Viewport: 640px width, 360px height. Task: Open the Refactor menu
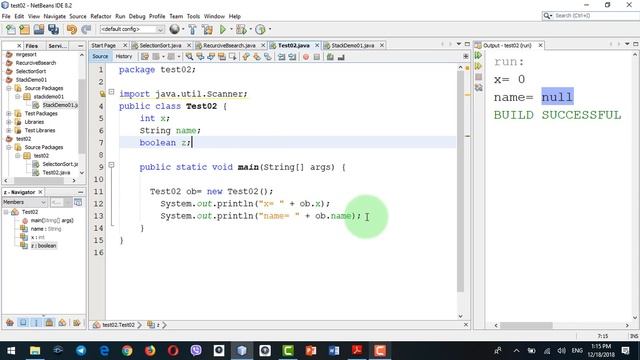[101, 16]
